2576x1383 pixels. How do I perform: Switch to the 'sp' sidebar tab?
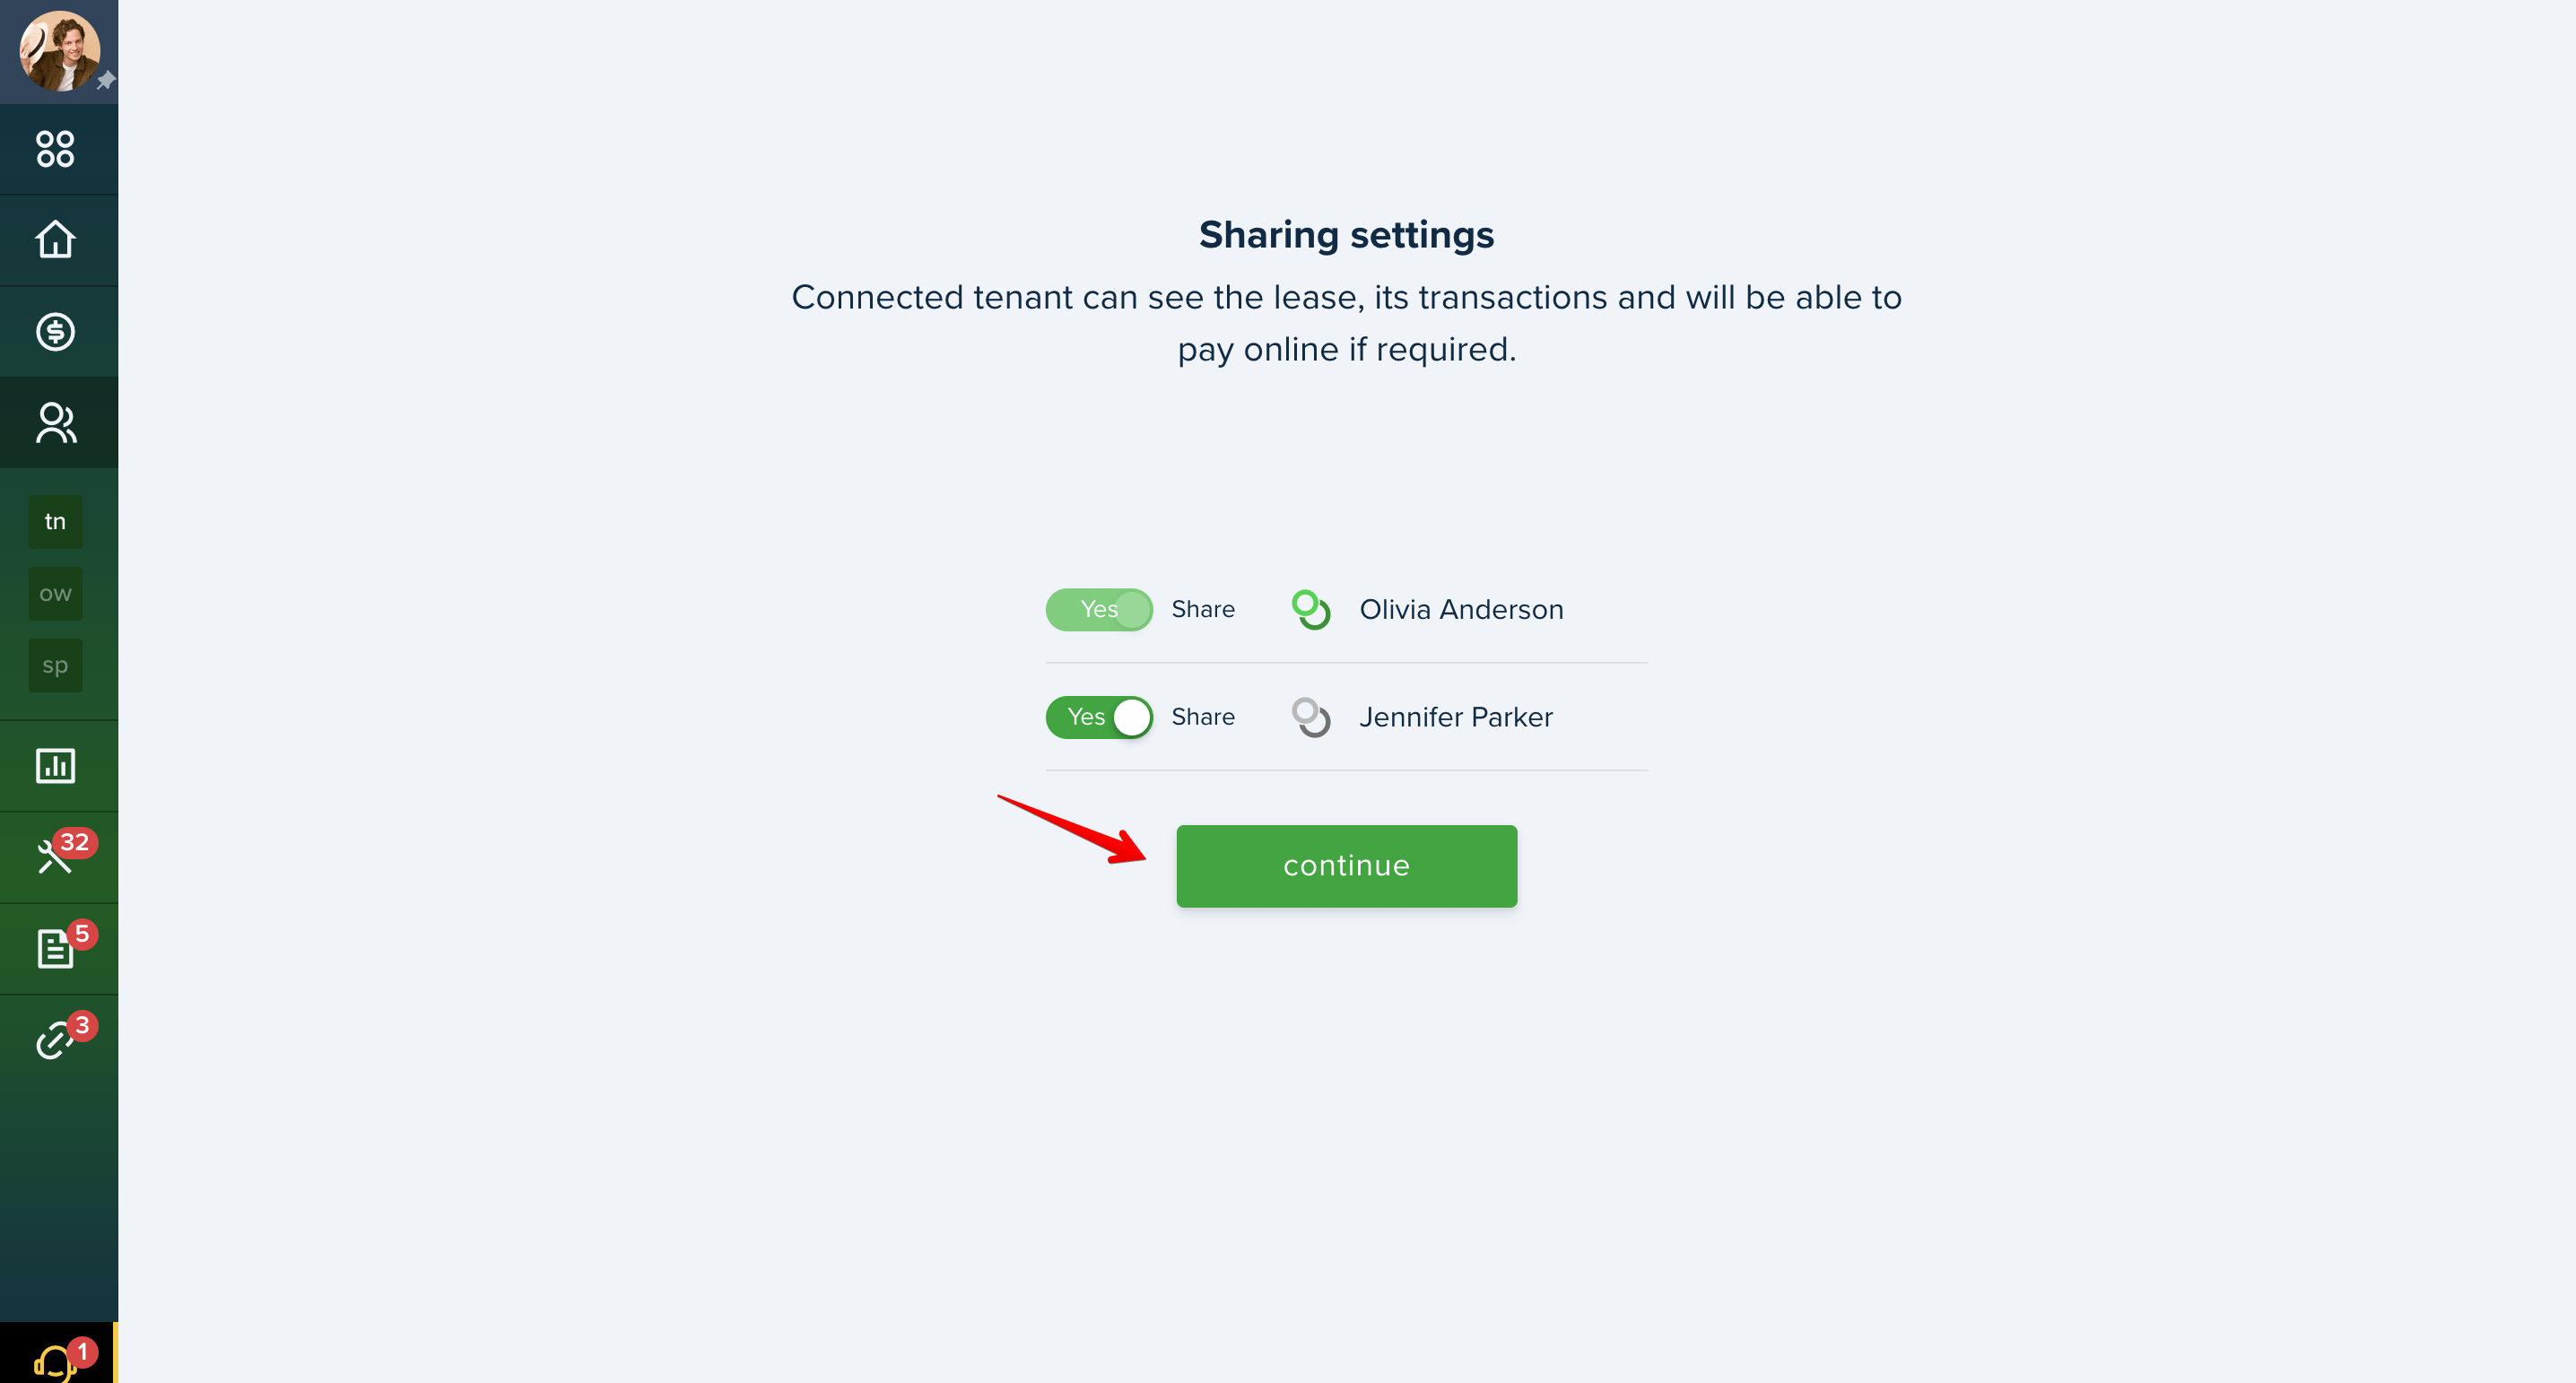click(x=55, y=666)
